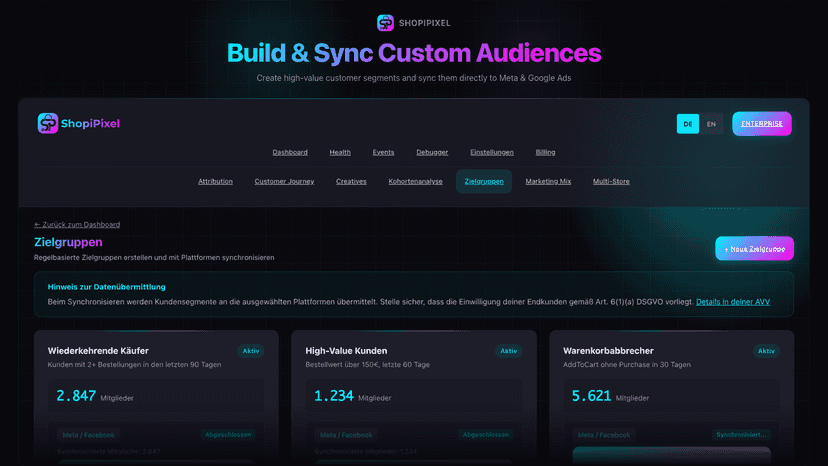
Task: Click Aktiv badge on High-Value Kunden card
Action: [509, 351]
